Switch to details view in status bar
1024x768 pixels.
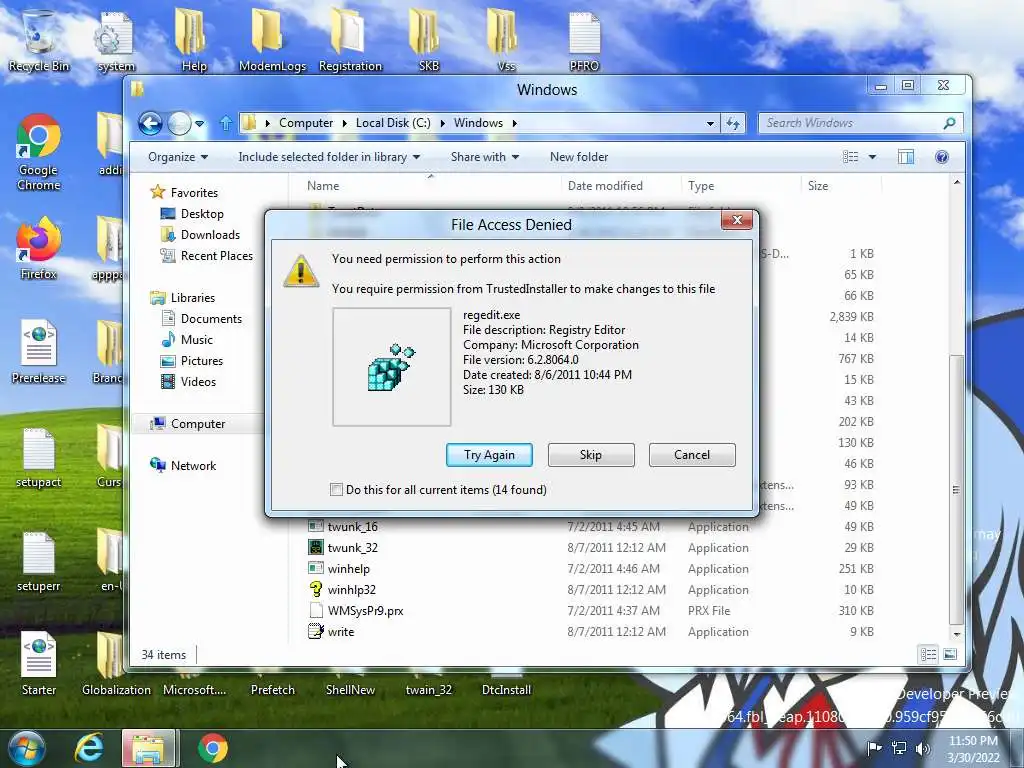coord(928,654)
